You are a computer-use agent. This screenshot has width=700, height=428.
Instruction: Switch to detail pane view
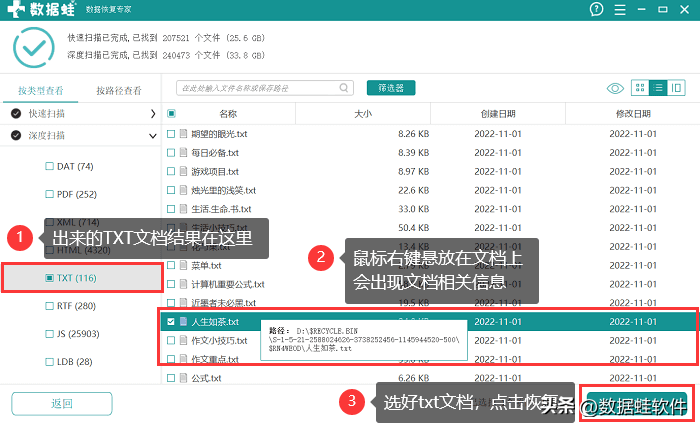tap(677, 88)
